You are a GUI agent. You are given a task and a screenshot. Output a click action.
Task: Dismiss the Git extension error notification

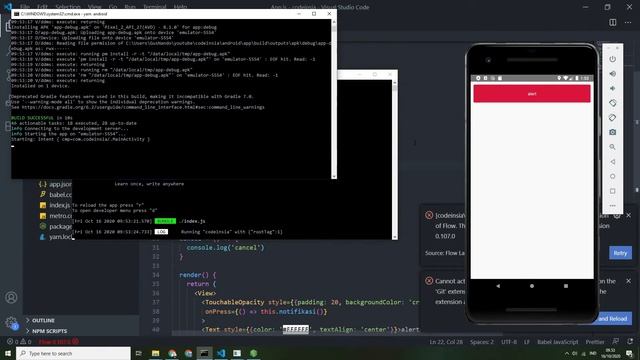click(629, 281)
